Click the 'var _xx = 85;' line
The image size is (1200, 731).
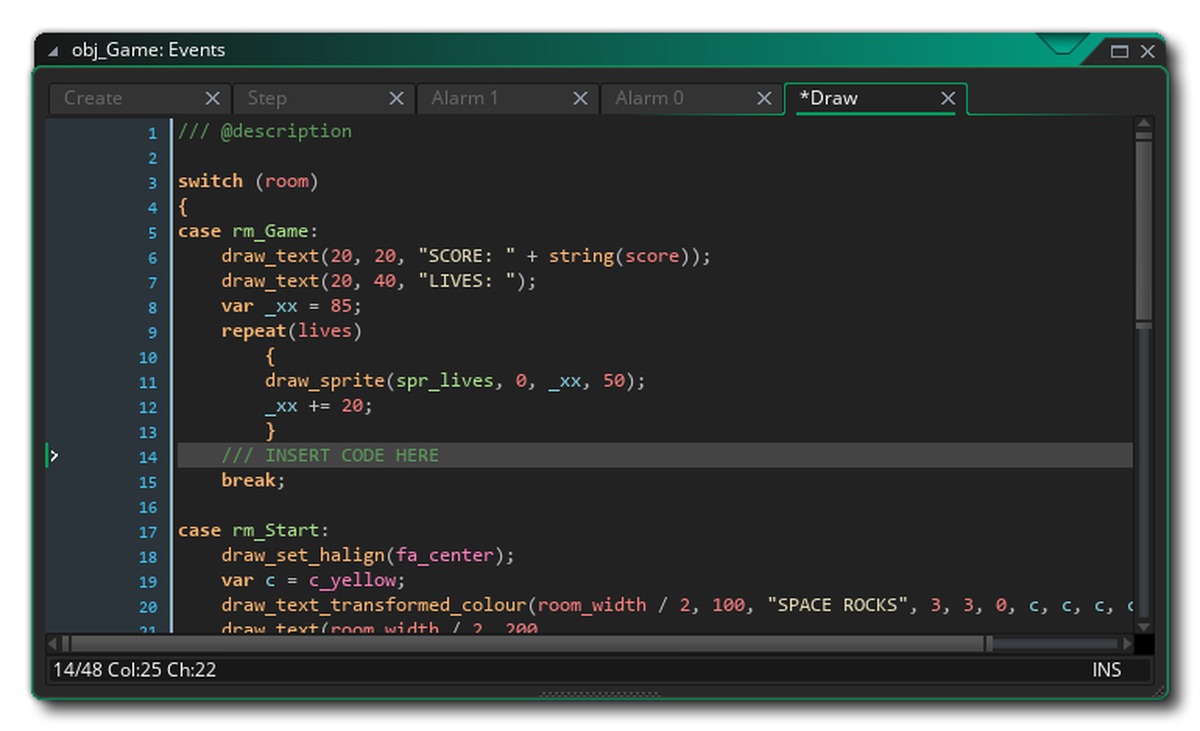point(291,306)
